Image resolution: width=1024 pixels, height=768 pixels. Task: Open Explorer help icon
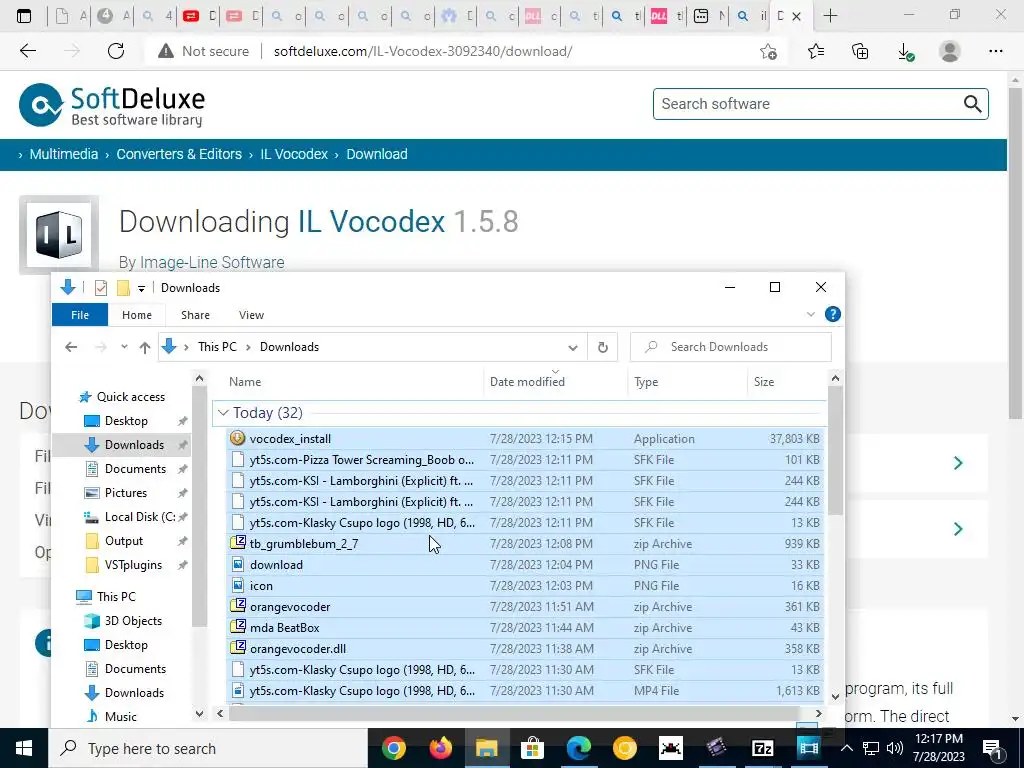(833, 315)
